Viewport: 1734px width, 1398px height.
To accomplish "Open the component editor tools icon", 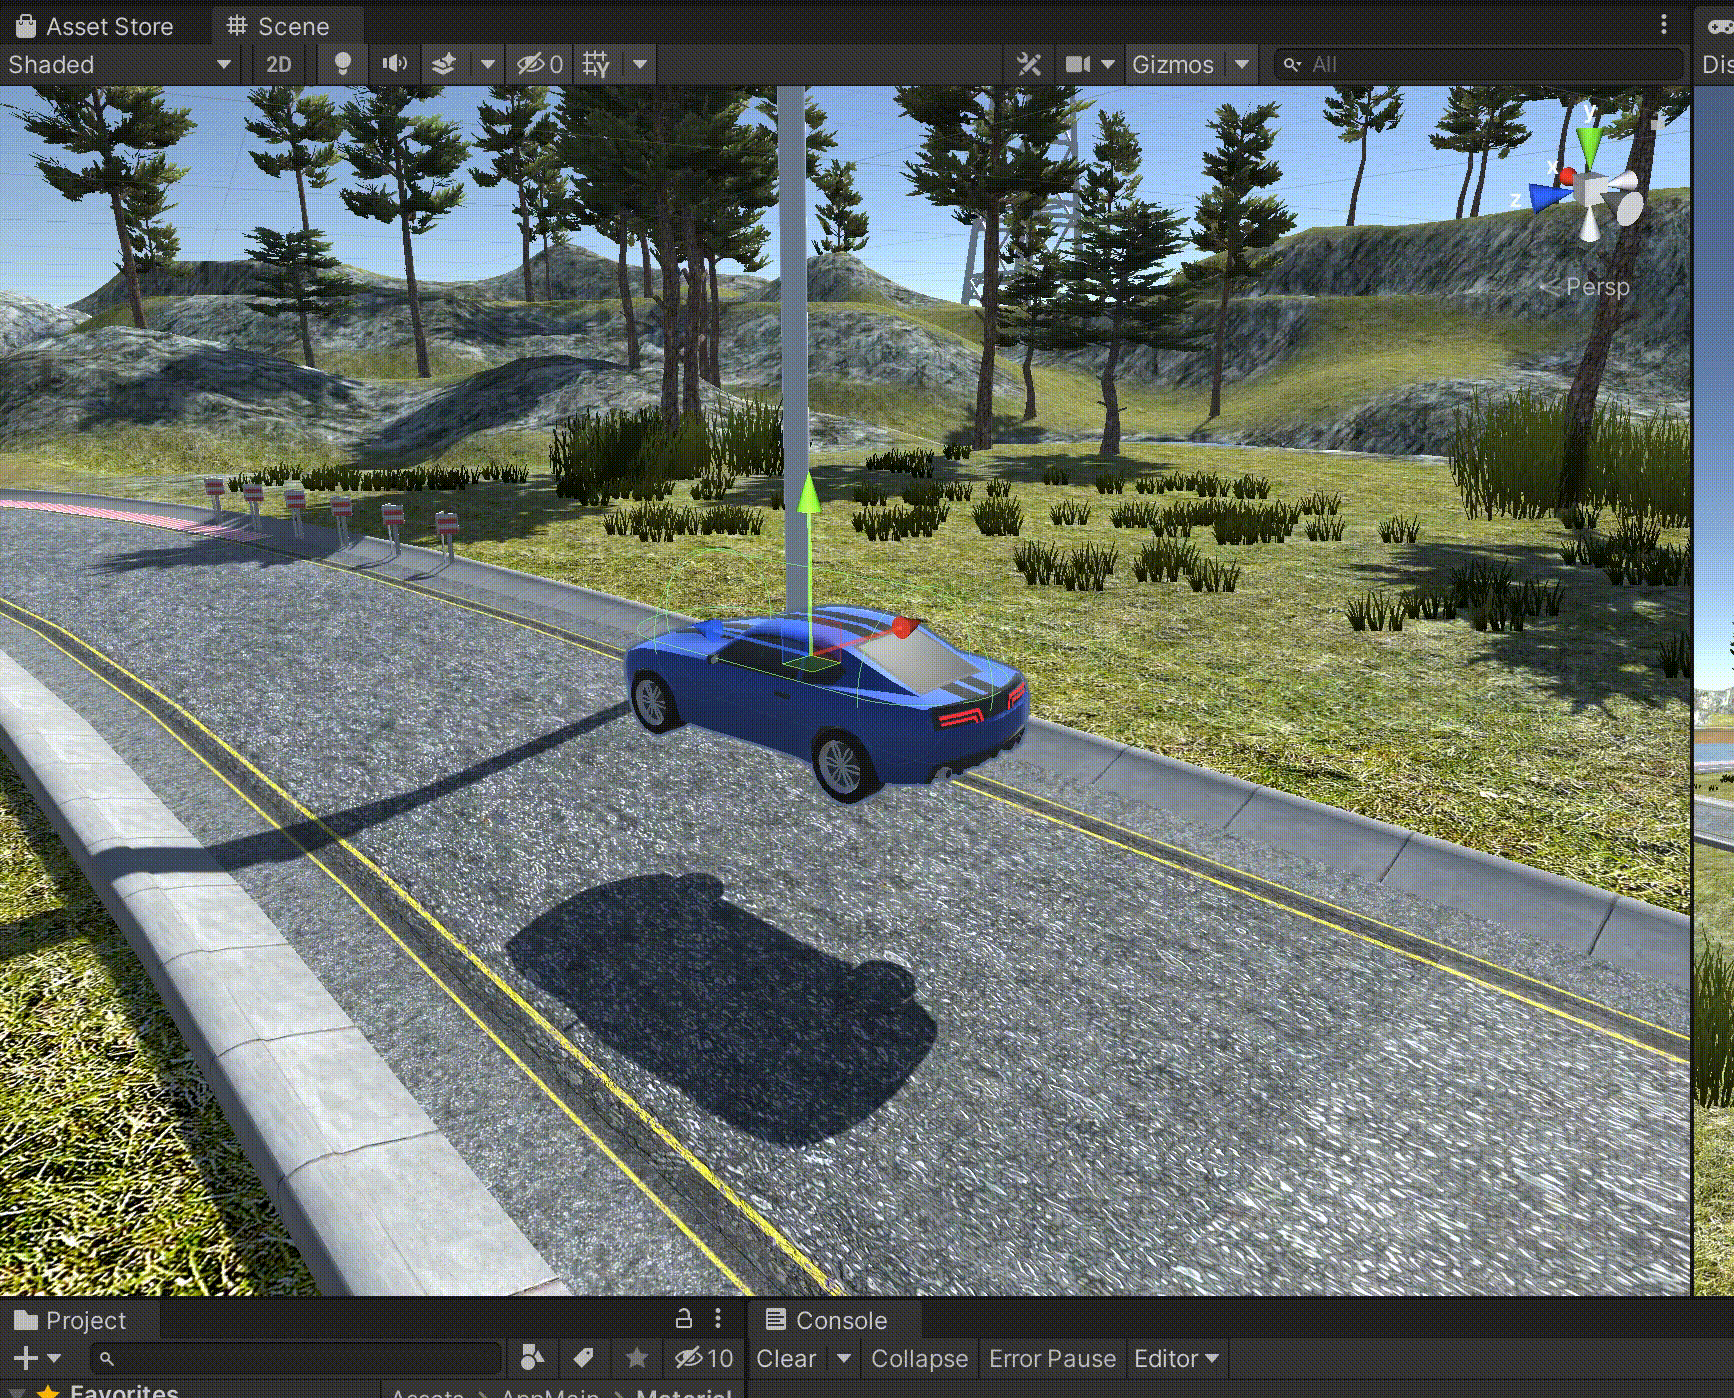I will coord(1029,65).
